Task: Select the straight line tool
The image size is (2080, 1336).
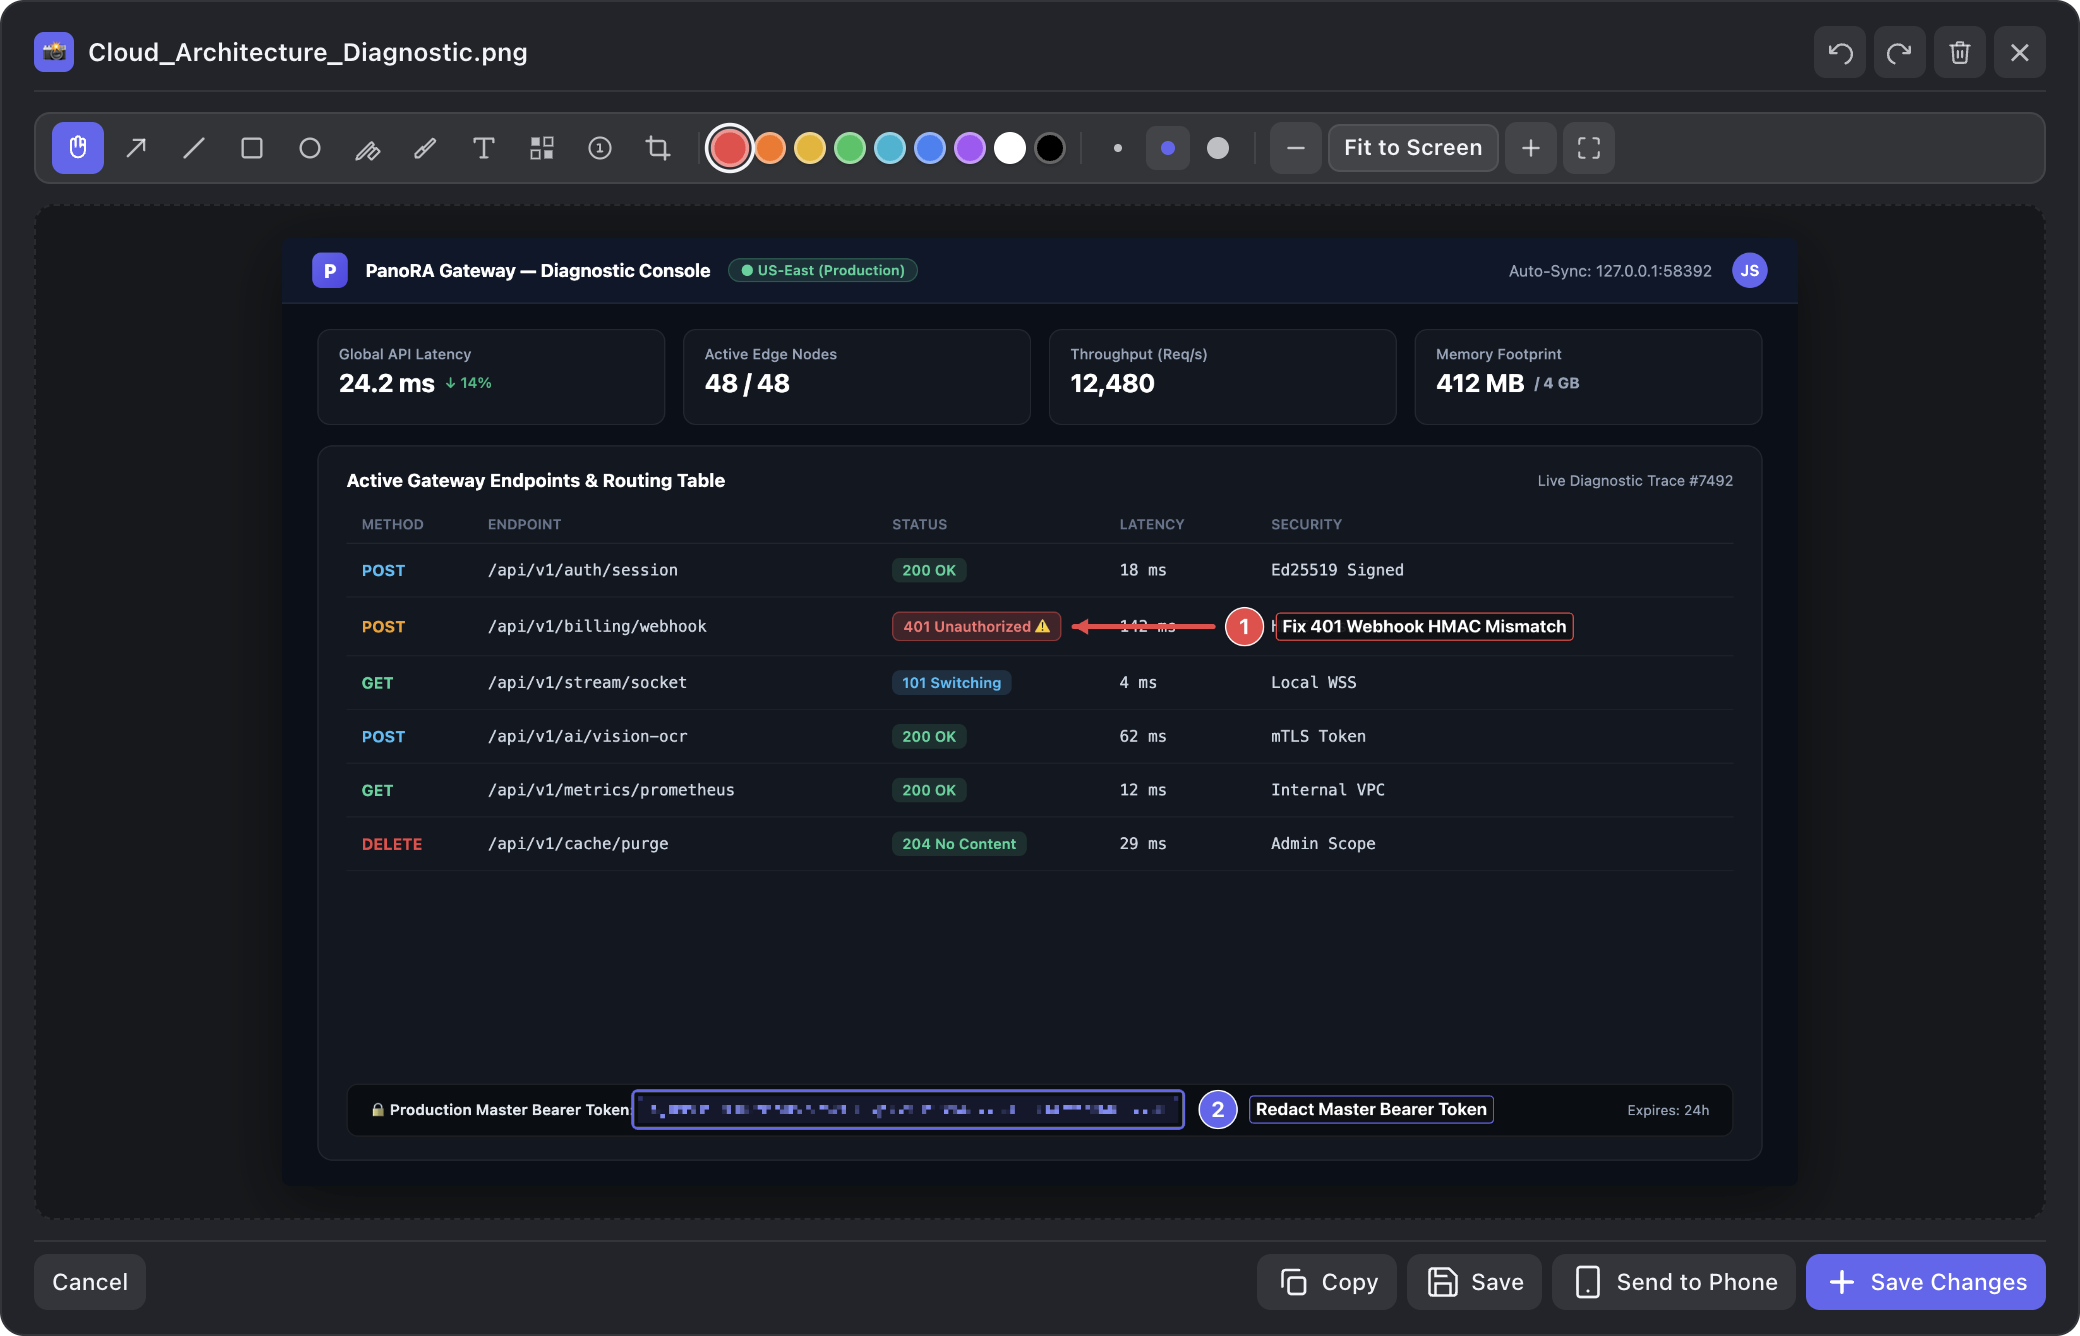Action: click(x=194, y=148)
